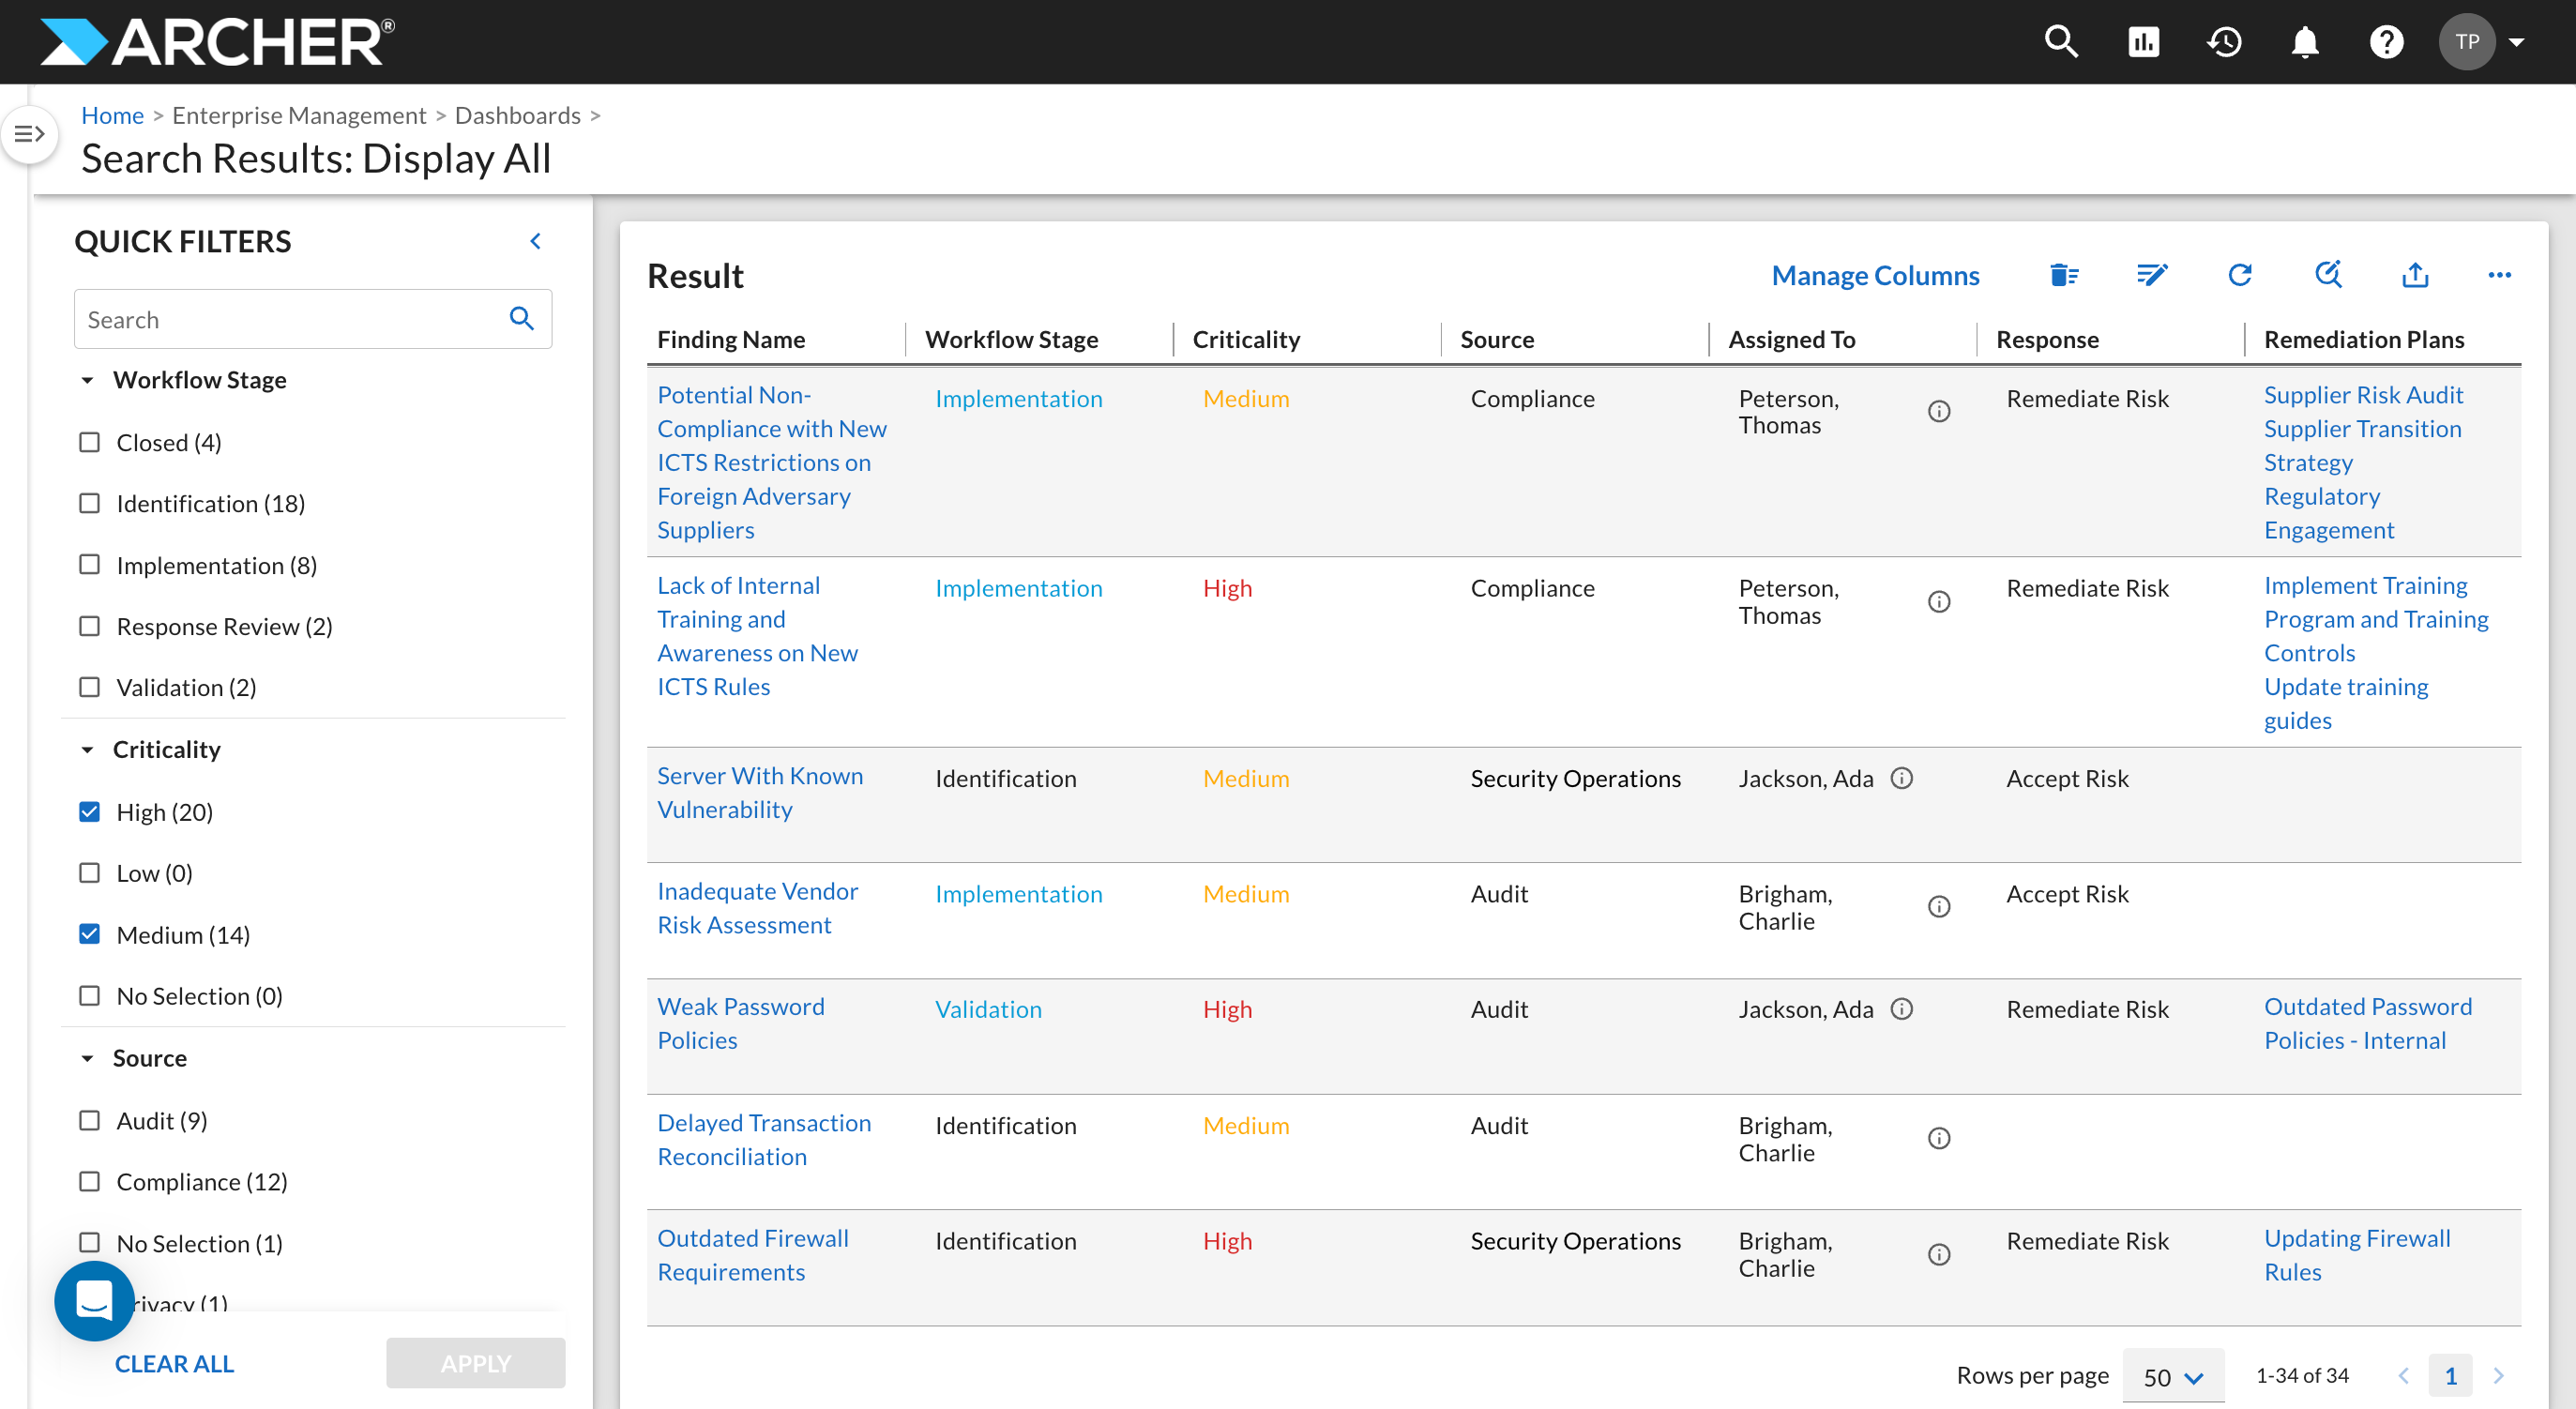This screenshot has height=1409, width=2576.
Task: Open the reports chart icon
Action: point(2143,42)
